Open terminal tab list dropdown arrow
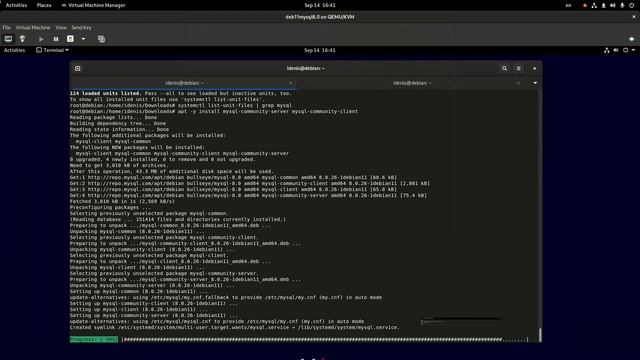This screenshot has width=640, height=360. [535, 83]
